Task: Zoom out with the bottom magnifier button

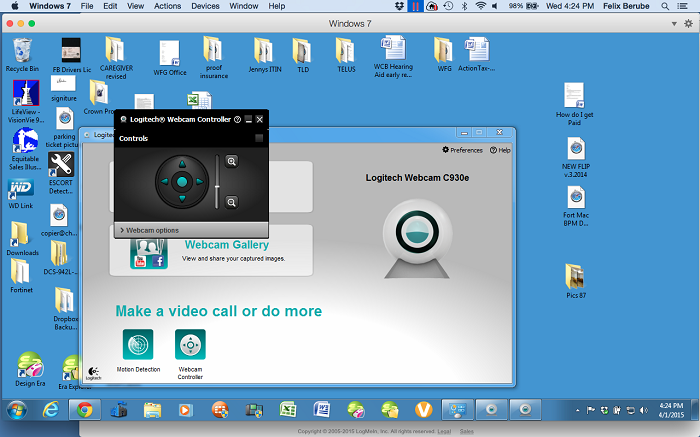Action: tap(231, 202)
